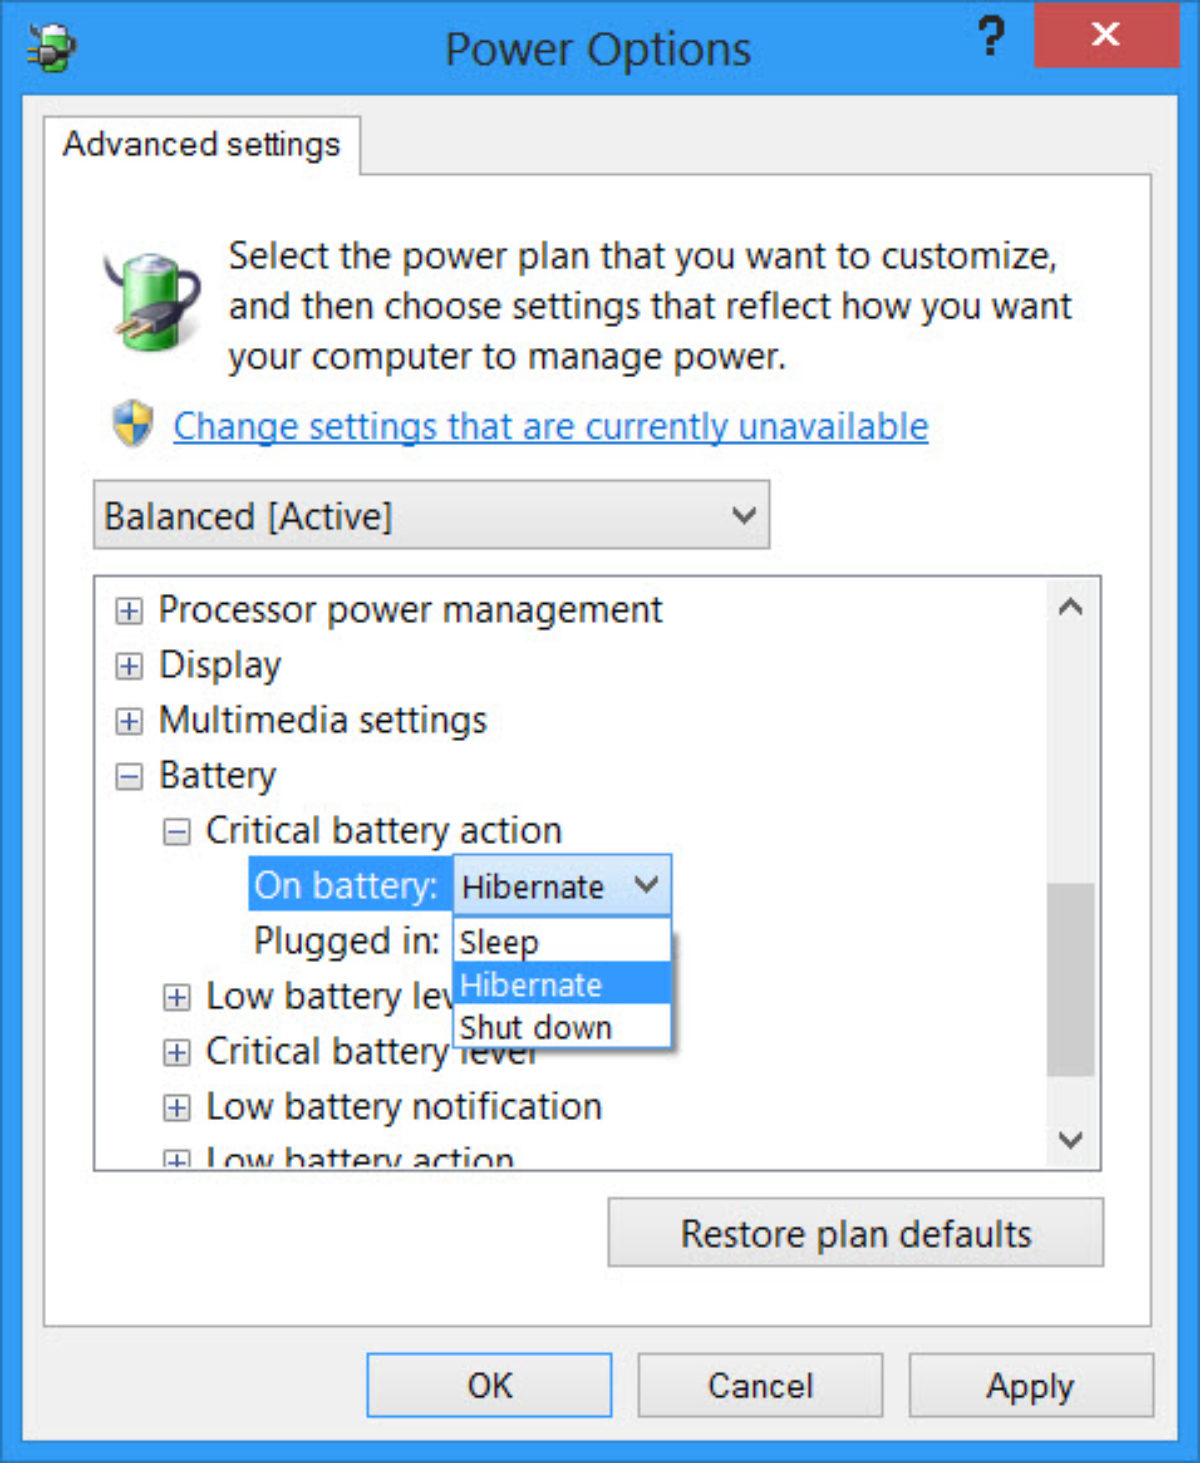Choose Sleep from the dropdown list

tap(499, 942)
